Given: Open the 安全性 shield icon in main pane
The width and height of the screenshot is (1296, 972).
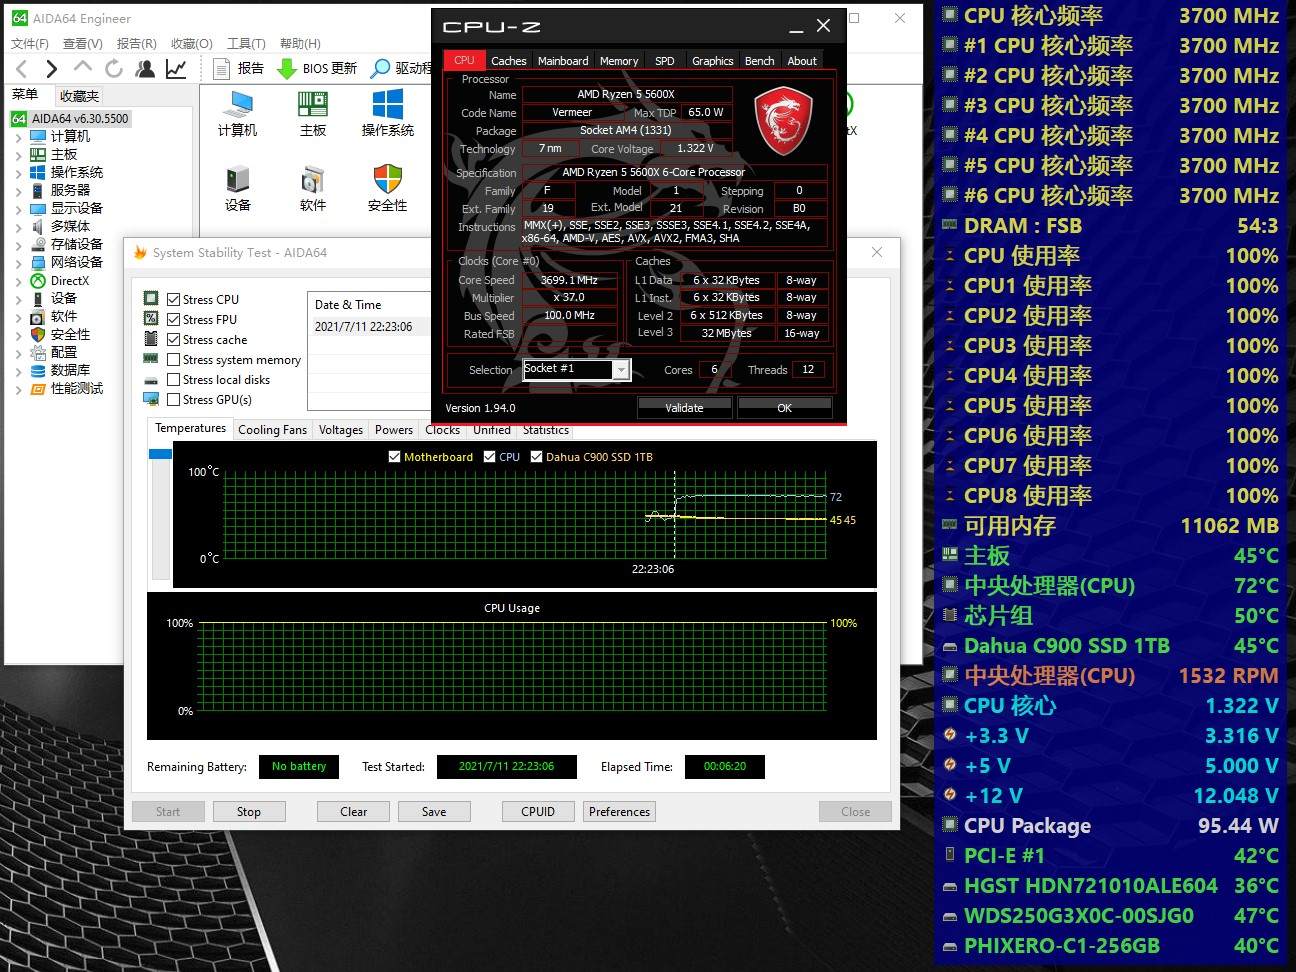Looking at the screenshot, I should (x=387, y=179).
